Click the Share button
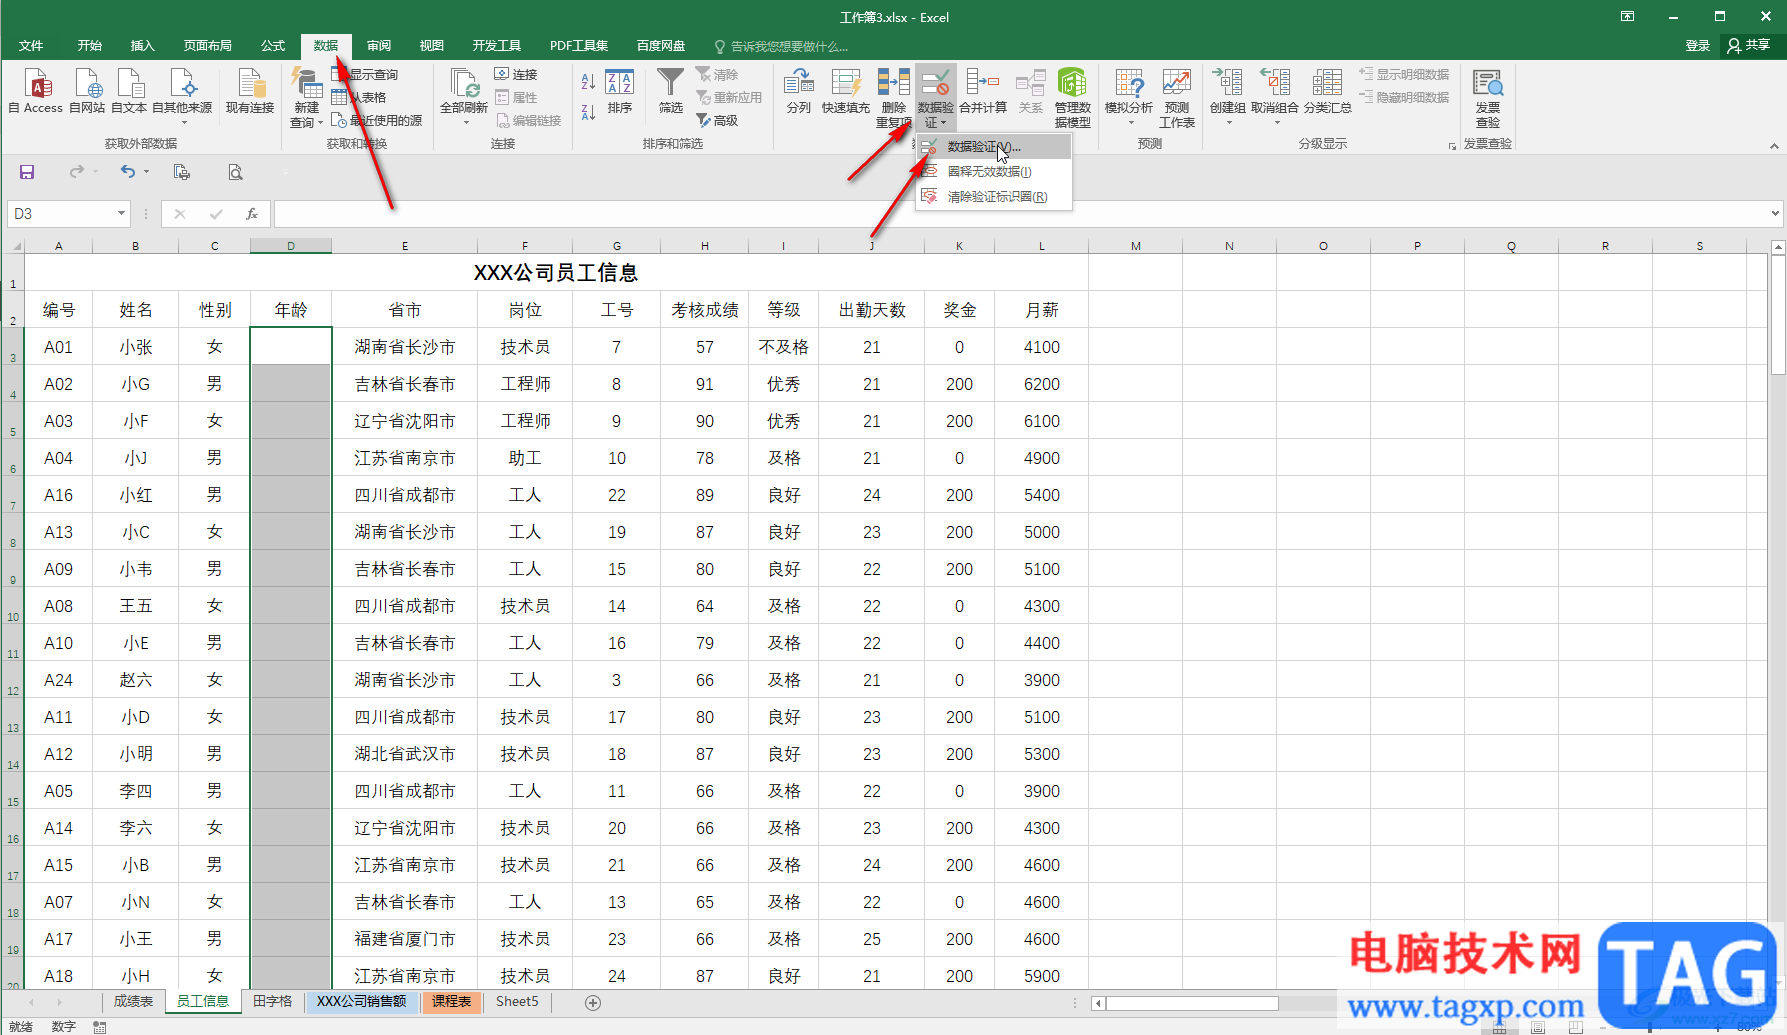Viewport: 1787px width, 1035px height. point(1749,45)
